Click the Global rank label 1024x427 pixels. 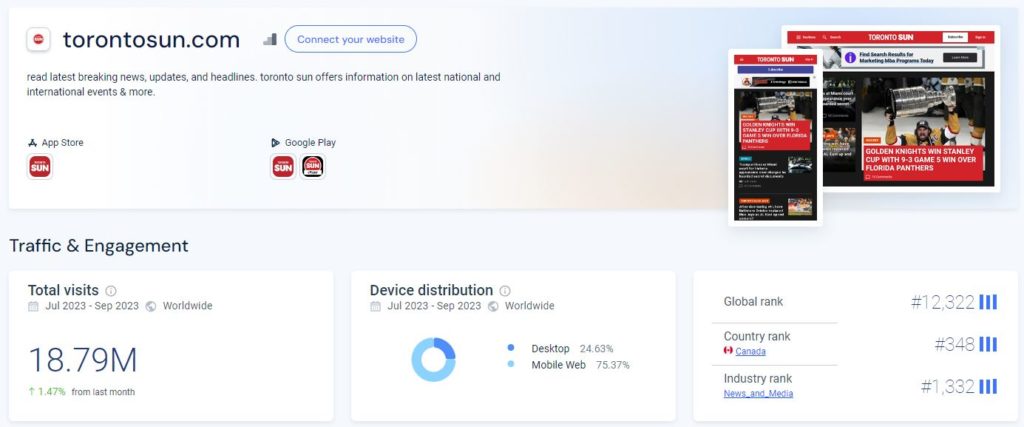click(x=753, y=302)
